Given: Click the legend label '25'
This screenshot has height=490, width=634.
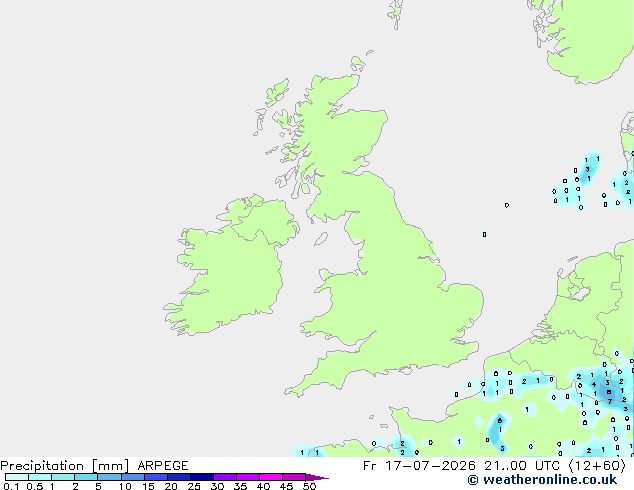Looking at the screenshot, I should (194, 486).
